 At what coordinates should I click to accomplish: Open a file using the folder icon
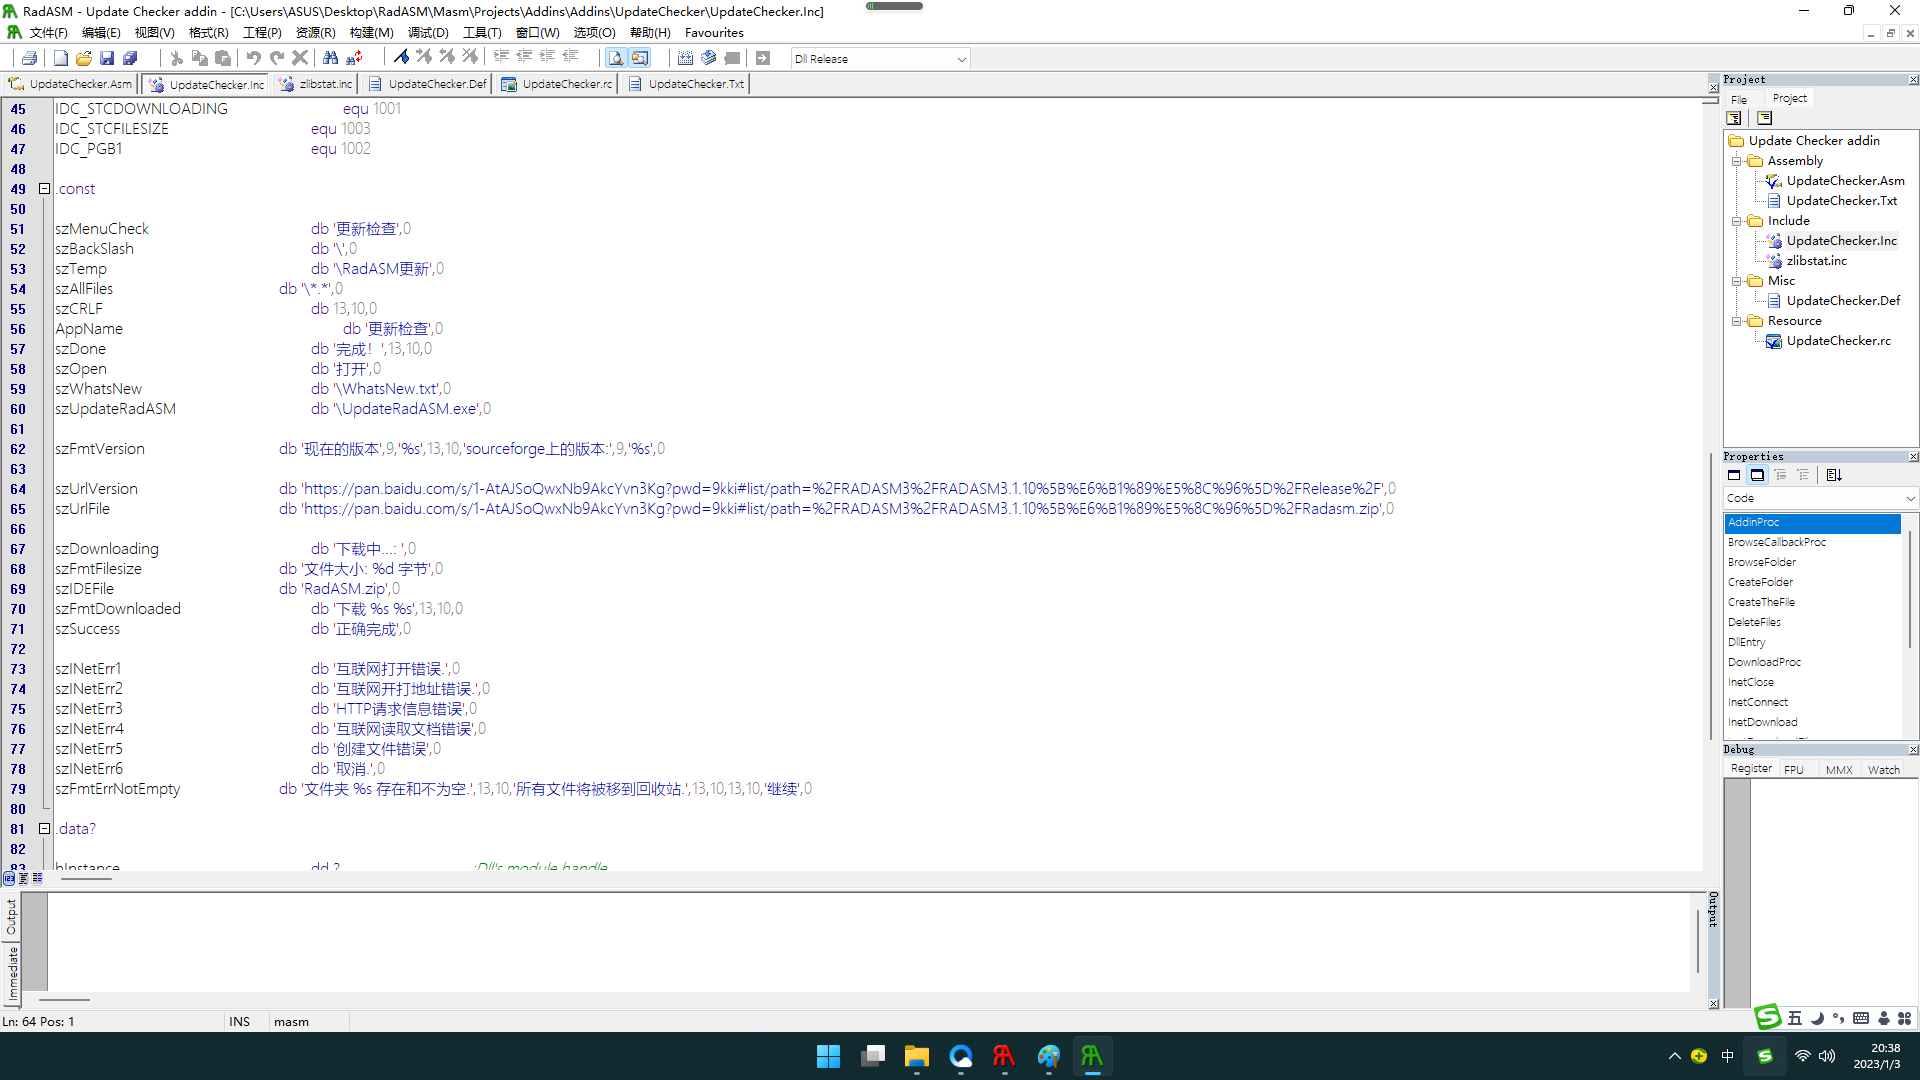pos(84,58)
